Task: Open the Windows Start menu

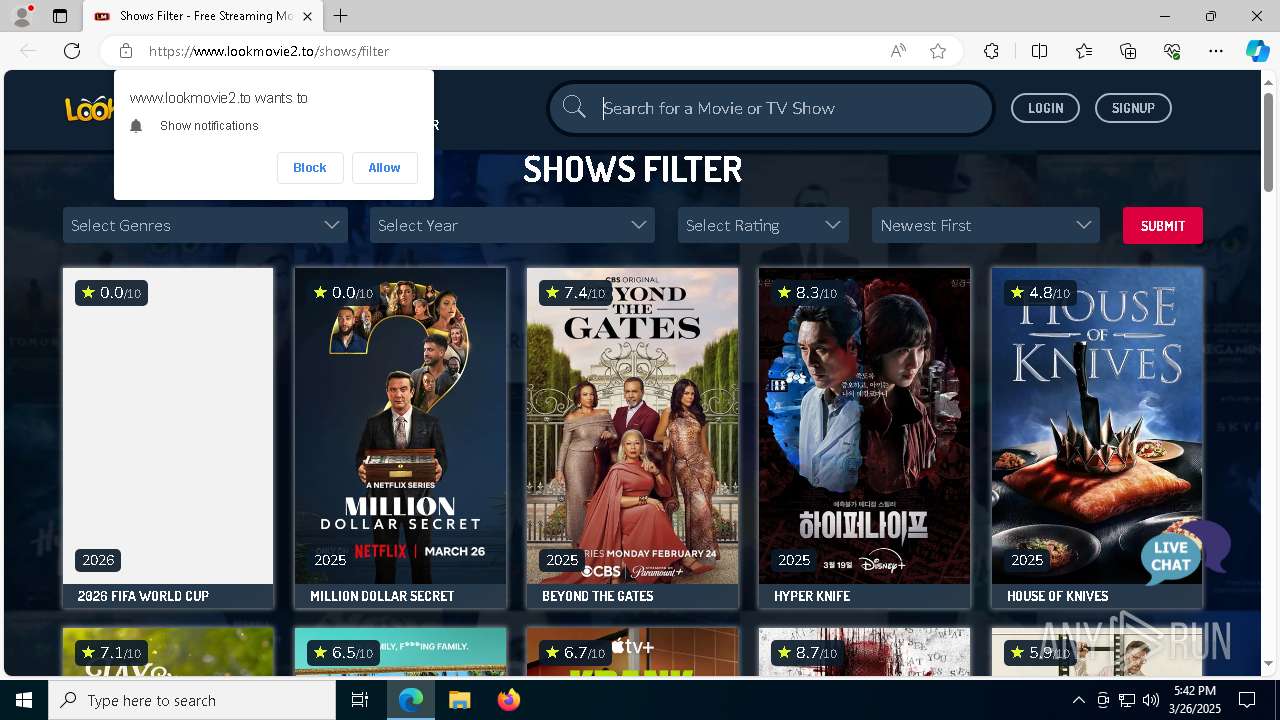Action: pos(24,700)
